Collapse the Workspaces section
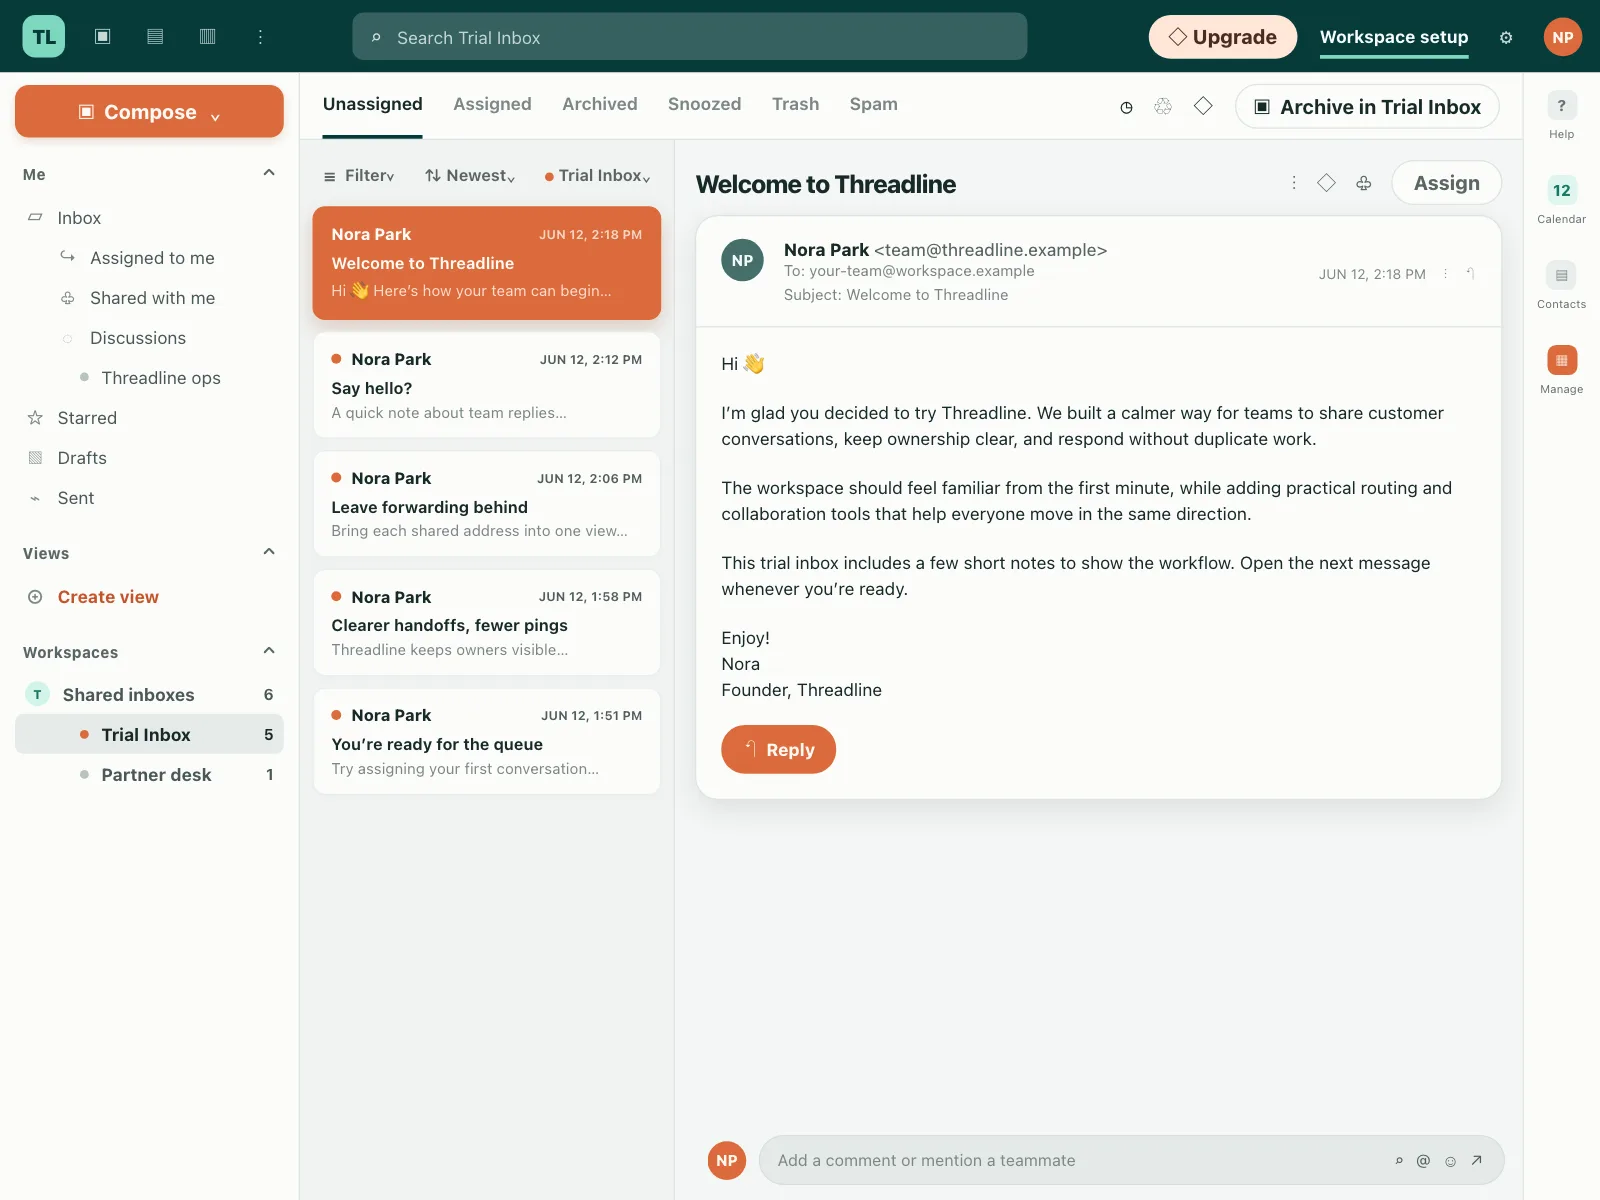 (x=269, y=651)
